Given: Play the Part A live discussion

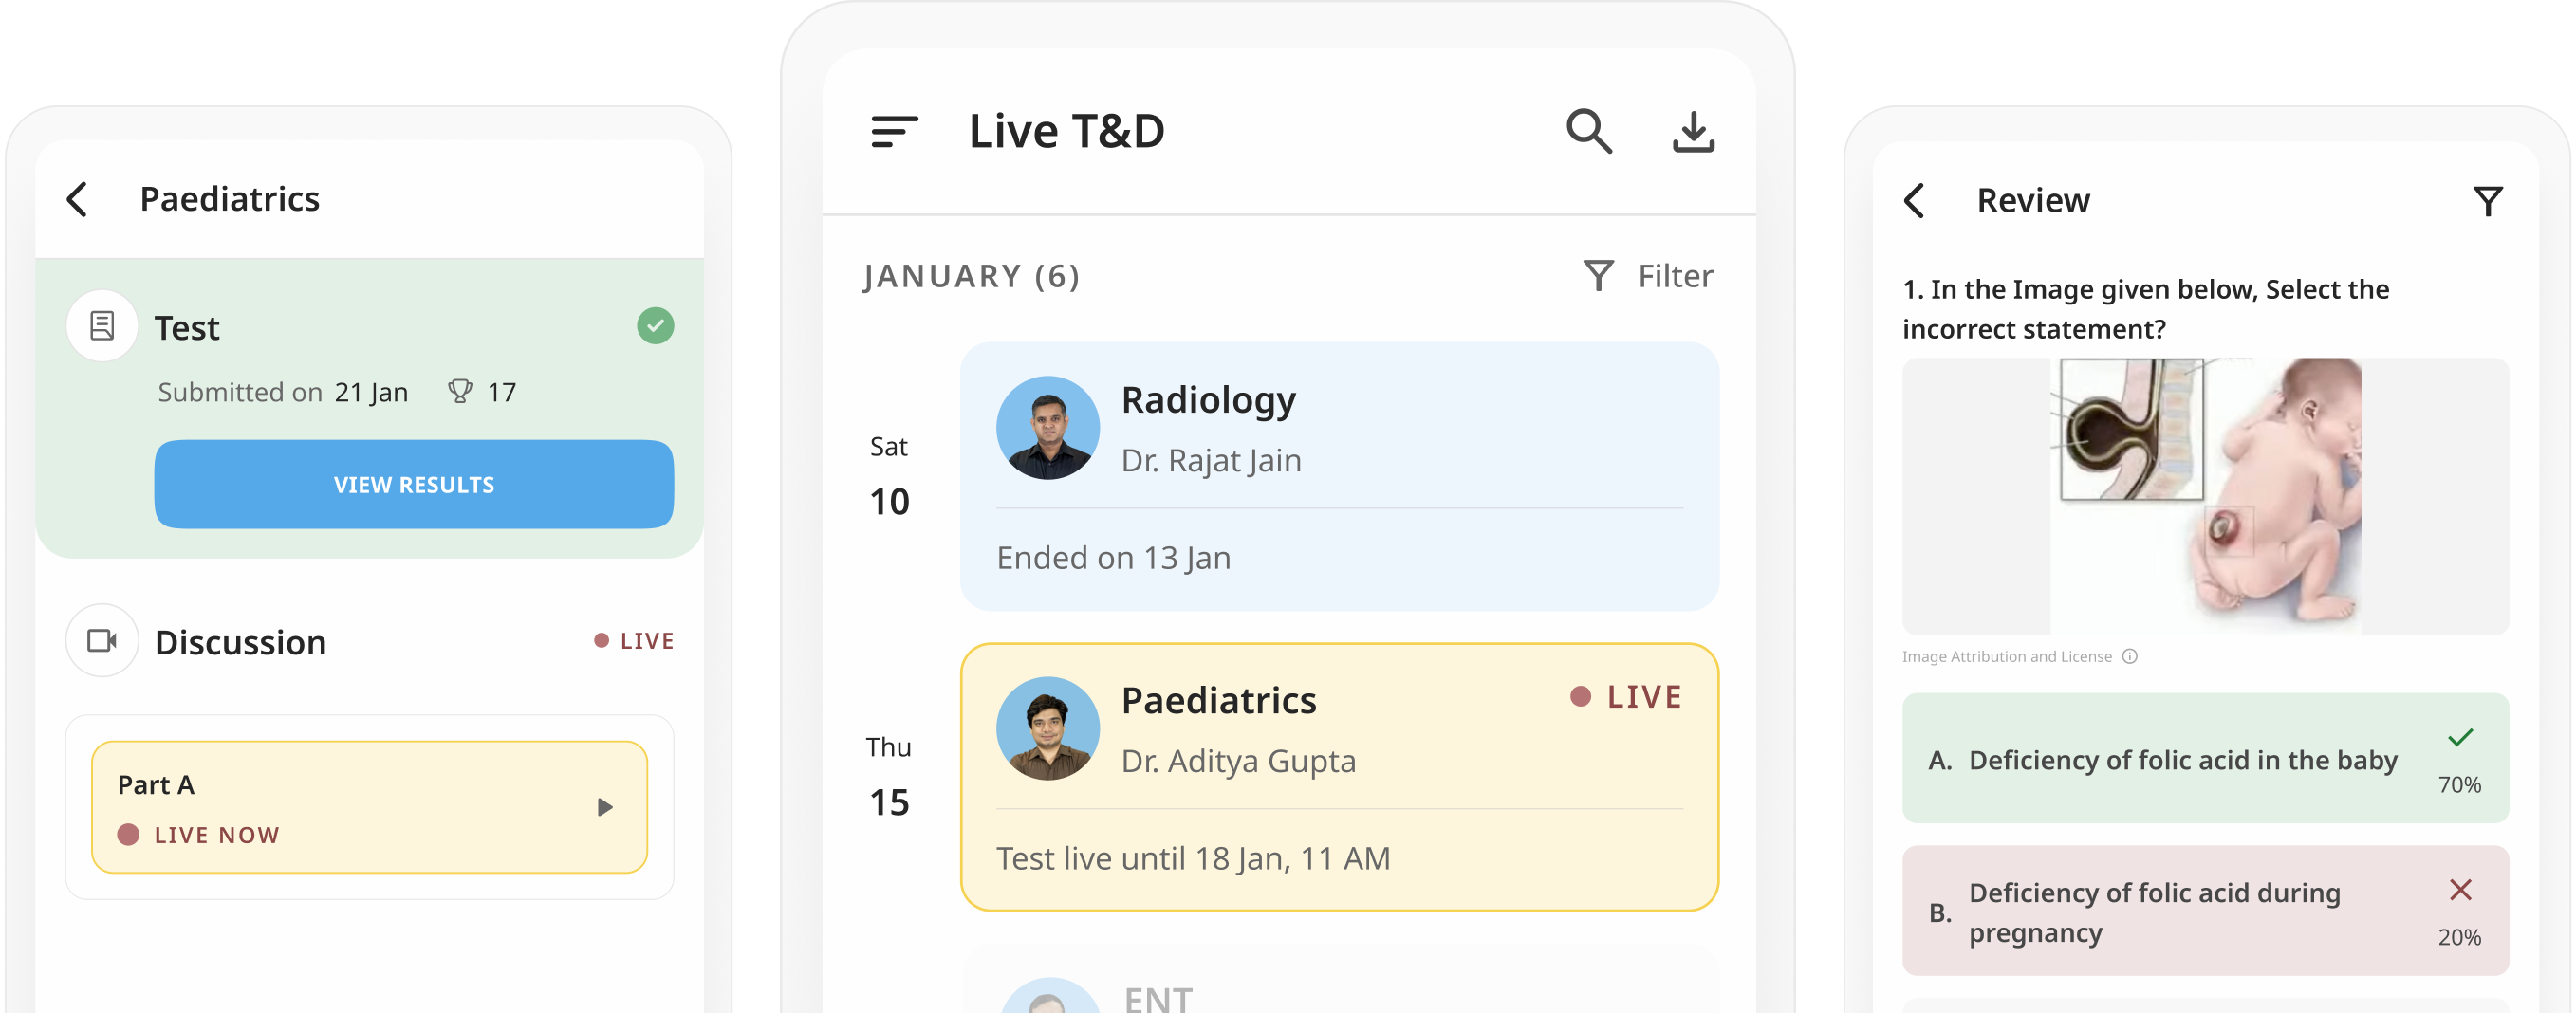Looking at the screenshot, I should pos(604,807).
